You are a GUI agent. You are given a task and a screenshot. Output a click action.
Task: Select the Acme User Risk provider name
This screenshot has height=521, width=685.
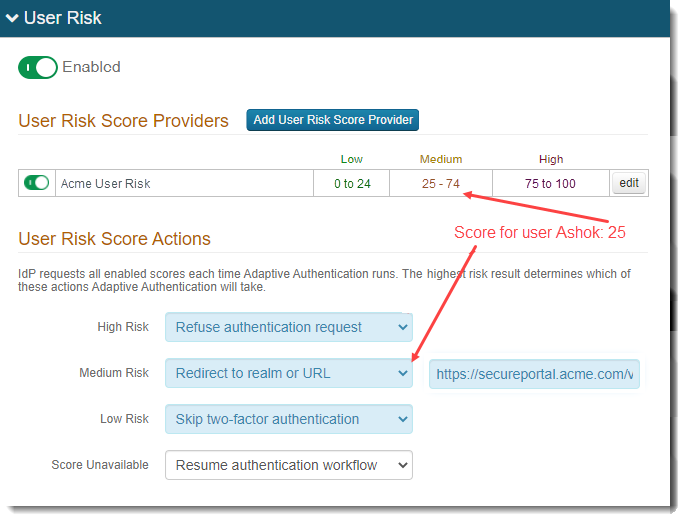106,184
